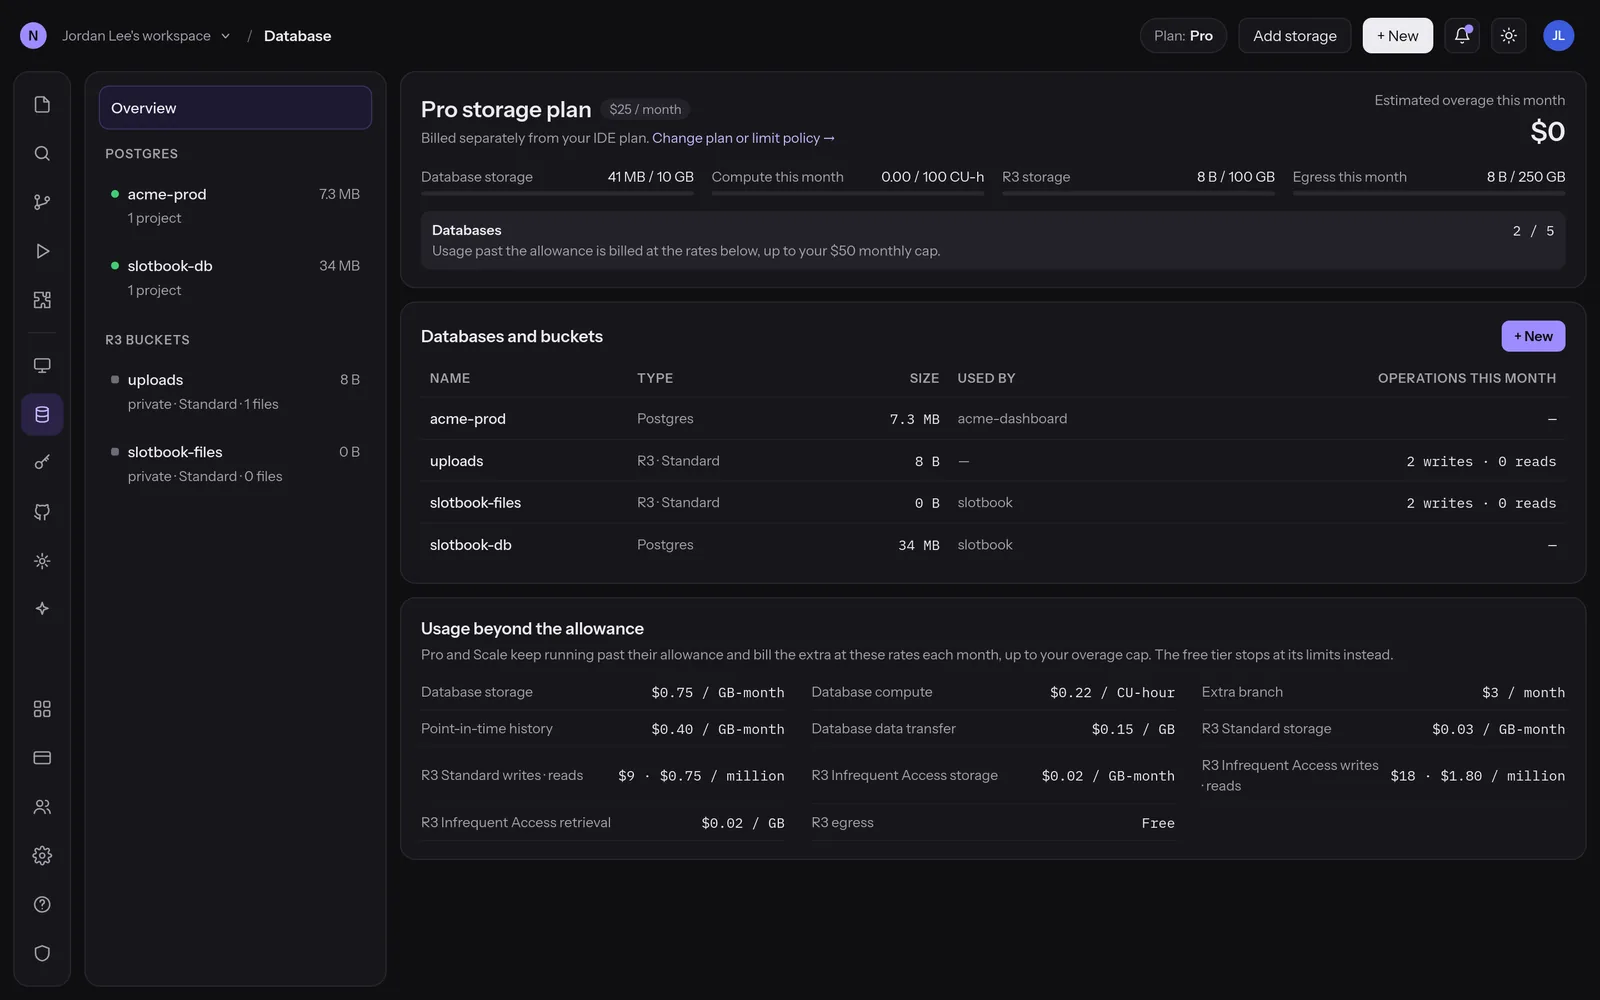Click the Databases 2 / 5 count

1533,231
